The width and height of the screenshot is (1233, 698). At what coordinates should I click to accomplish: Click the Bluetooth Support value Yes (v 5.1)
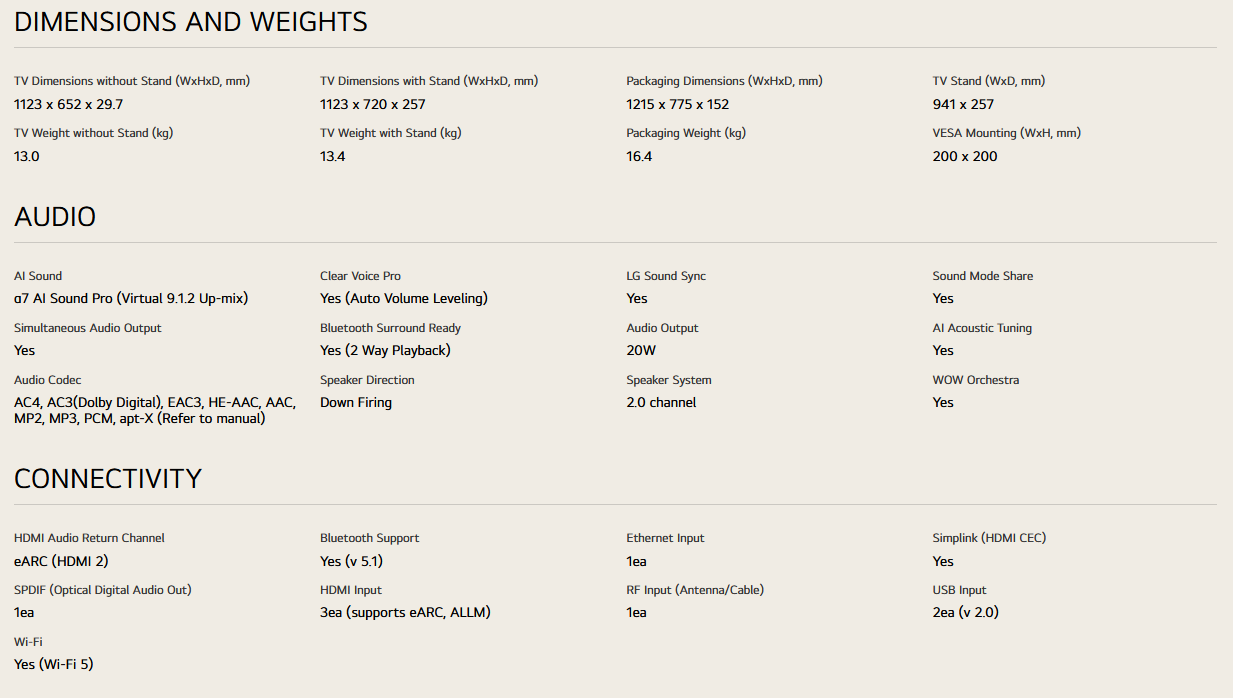pyautogui.click(x=351, y=561)
